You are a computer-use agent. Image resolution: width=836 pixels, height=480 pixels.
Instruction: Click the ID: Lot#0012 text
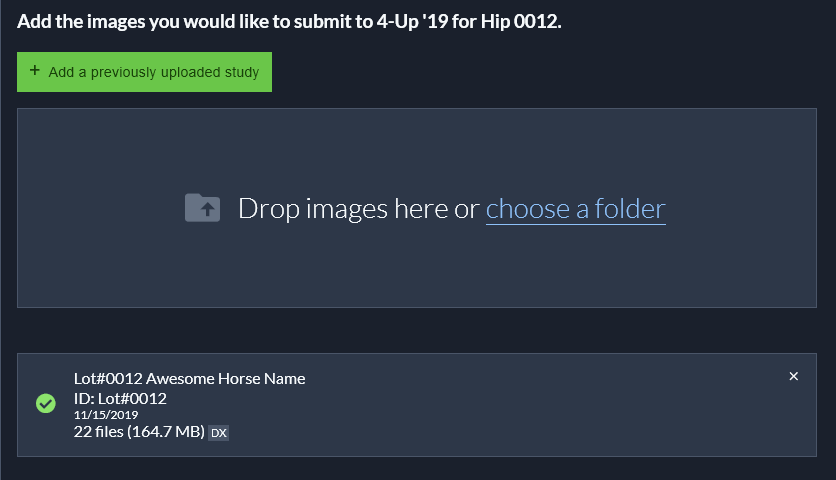120,398
